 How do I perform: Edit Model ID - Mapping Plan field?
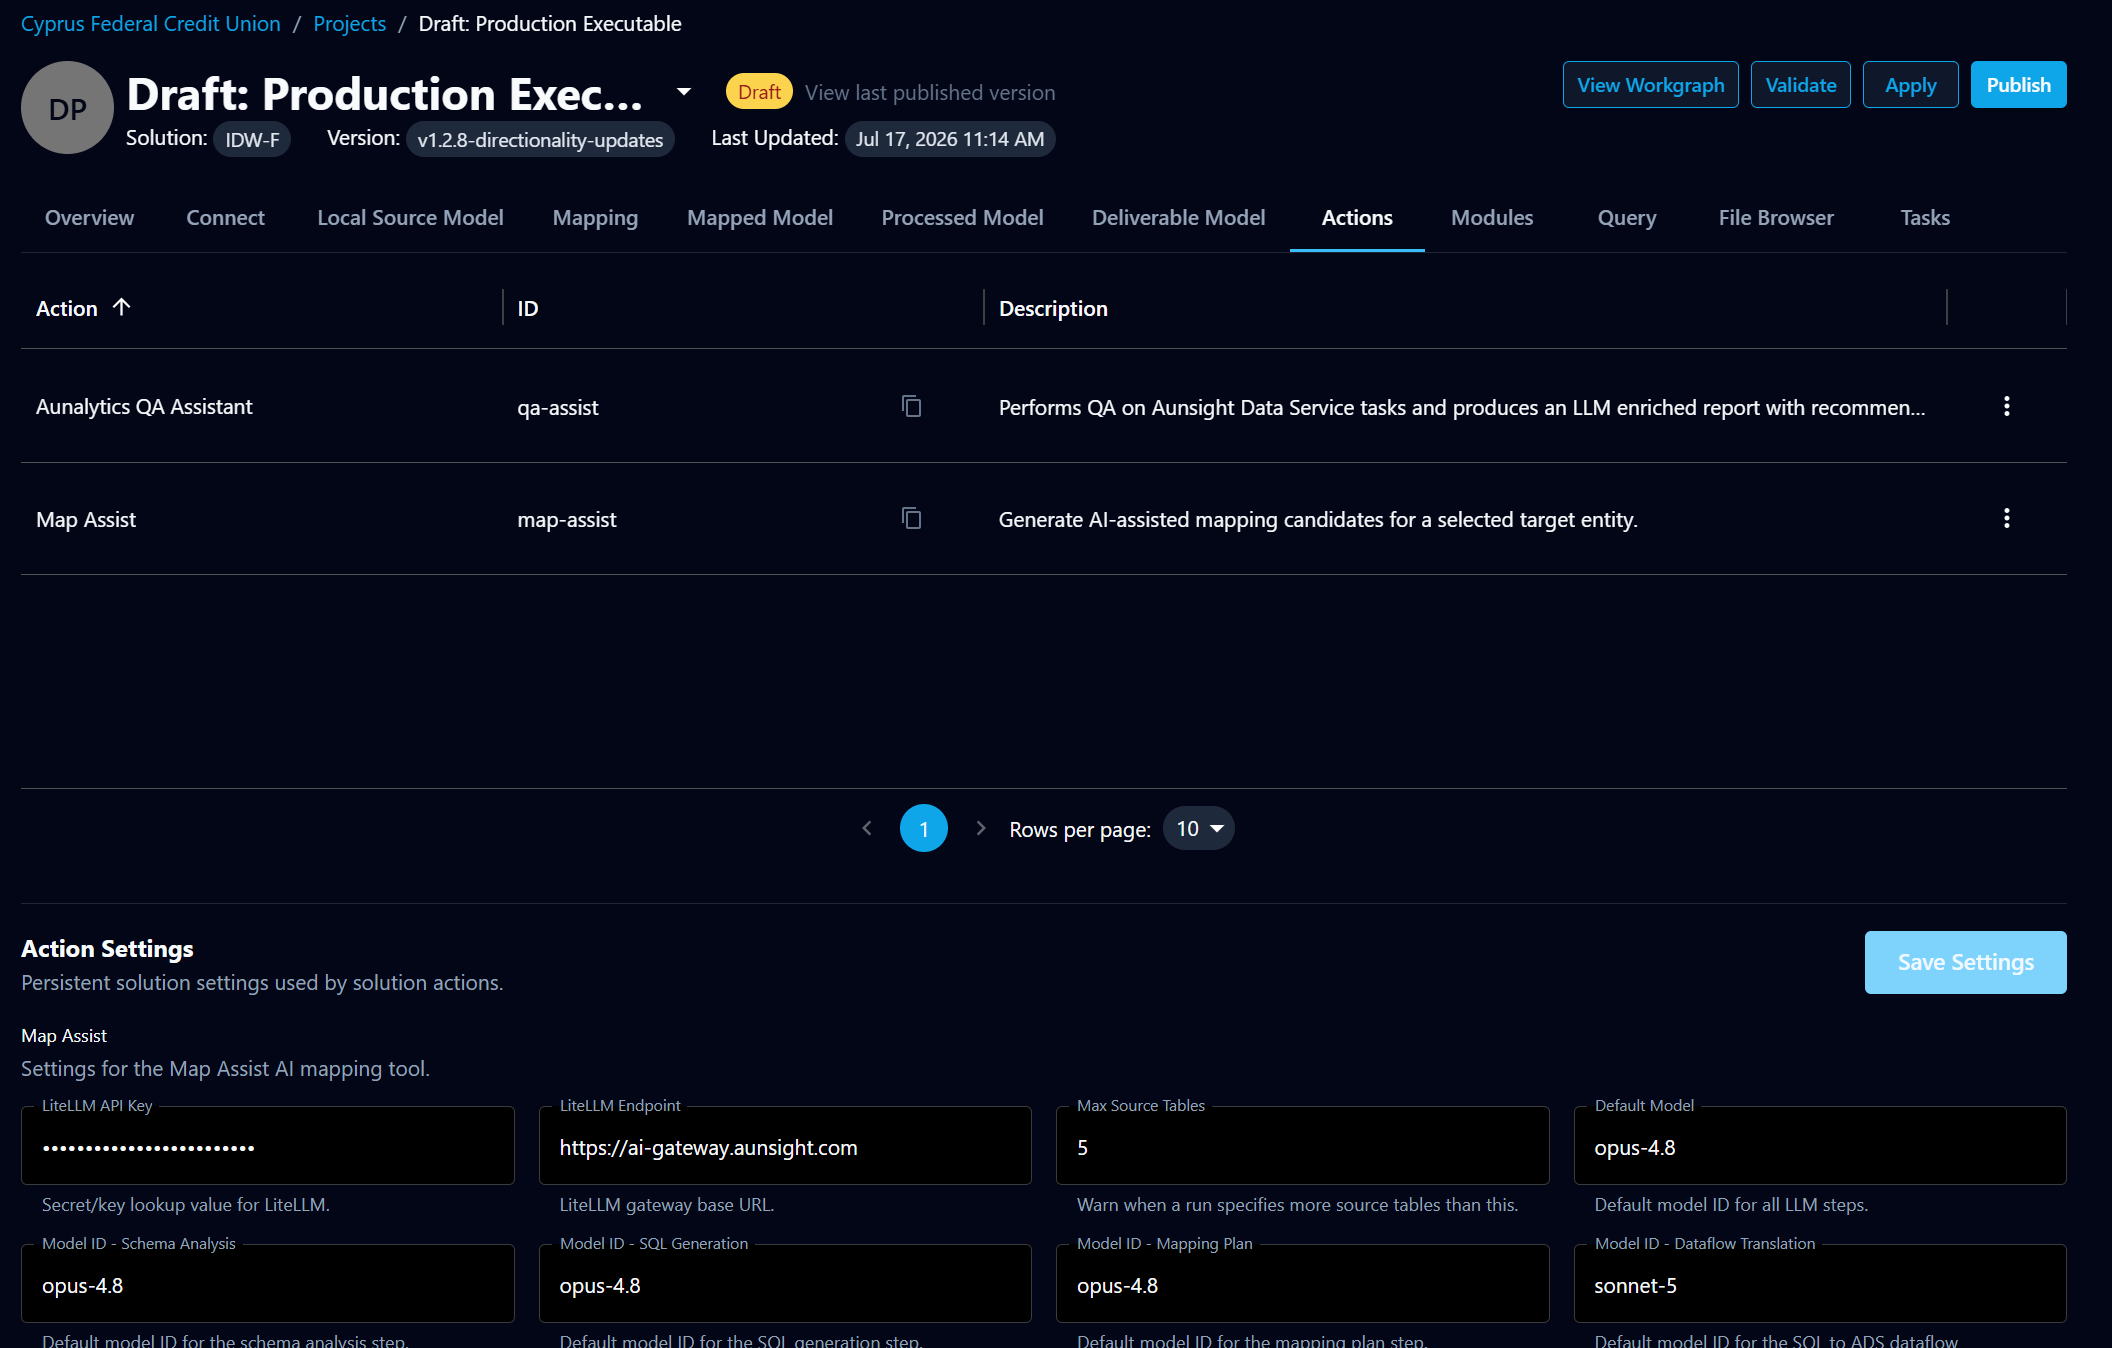click(1302, 1284)
